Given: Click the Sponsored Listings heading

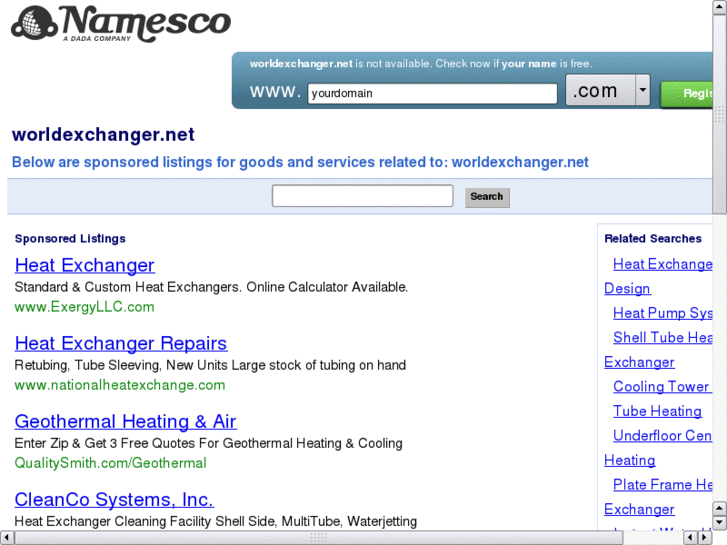Looking at the screenshot, I should (x=70, y=238).
